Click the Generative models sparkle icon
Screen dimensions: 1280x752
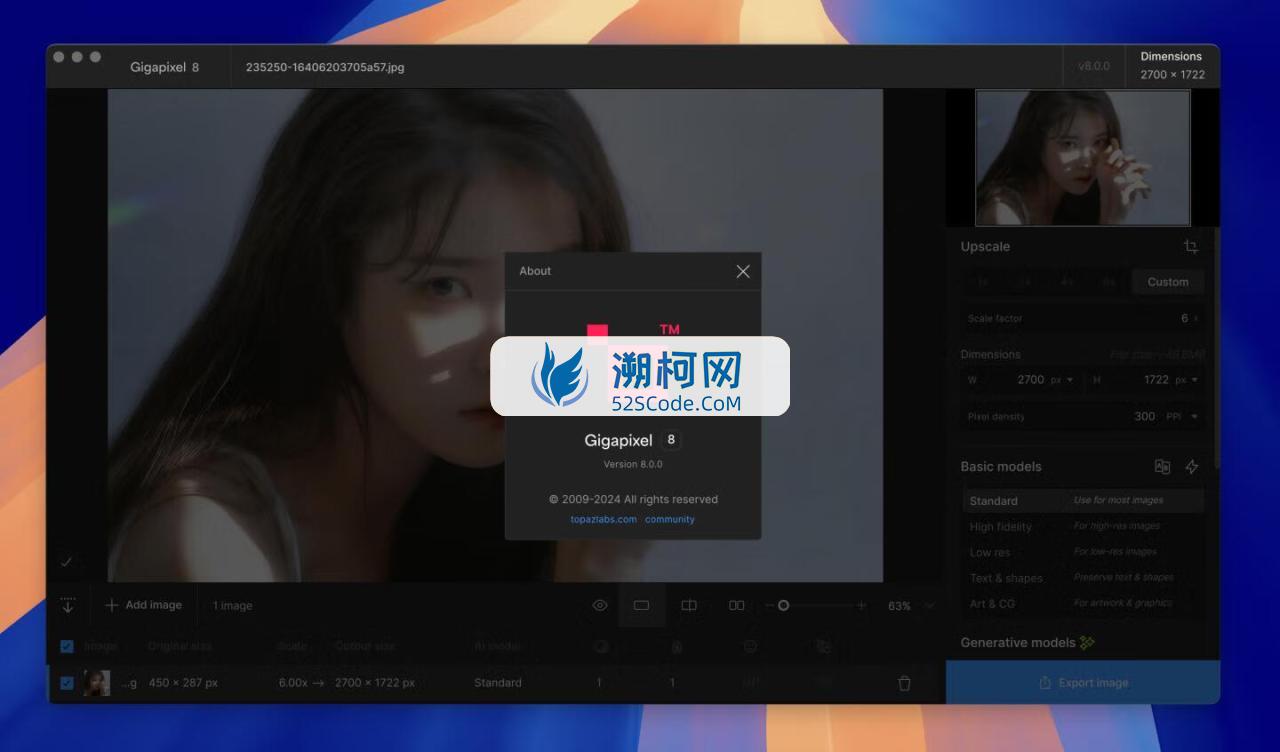pyautogui.click(x=1087, y=642)
